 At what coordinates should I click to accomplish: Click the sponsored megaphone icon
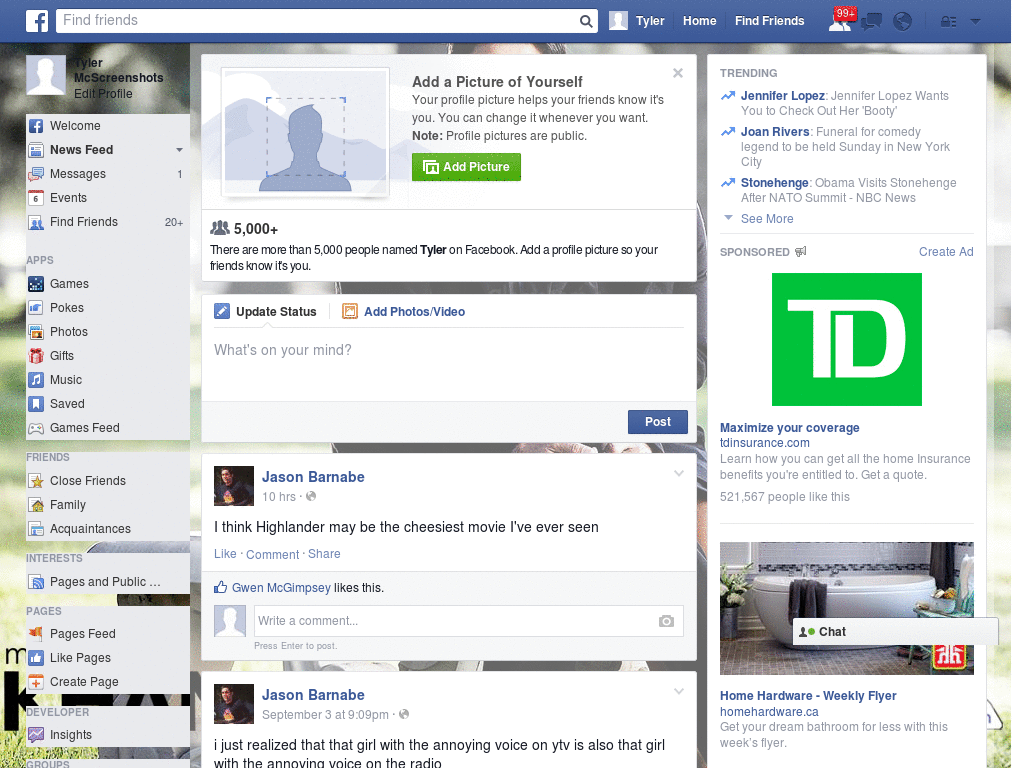(801, 251)
